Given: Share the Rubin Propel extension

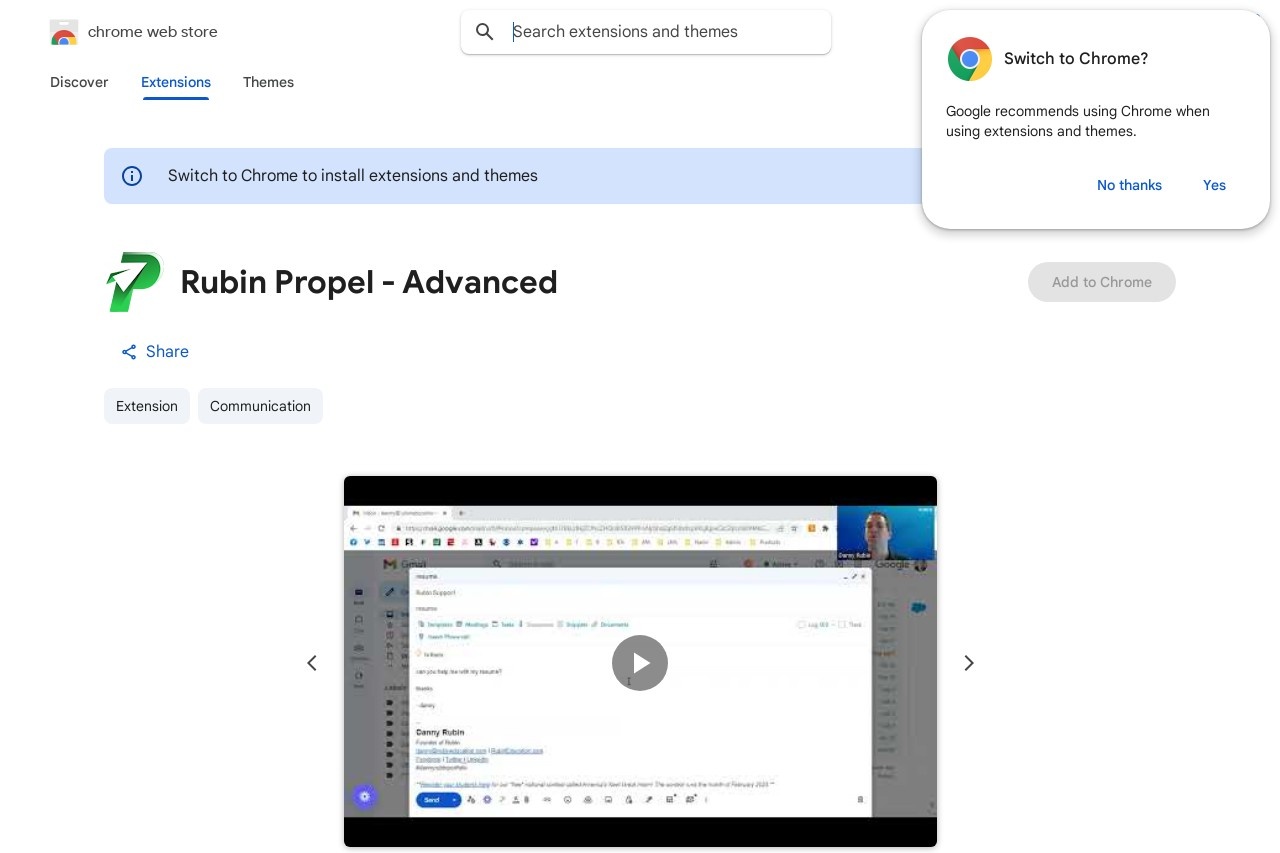Looking at the screenshot, I should tap(155, 352).
